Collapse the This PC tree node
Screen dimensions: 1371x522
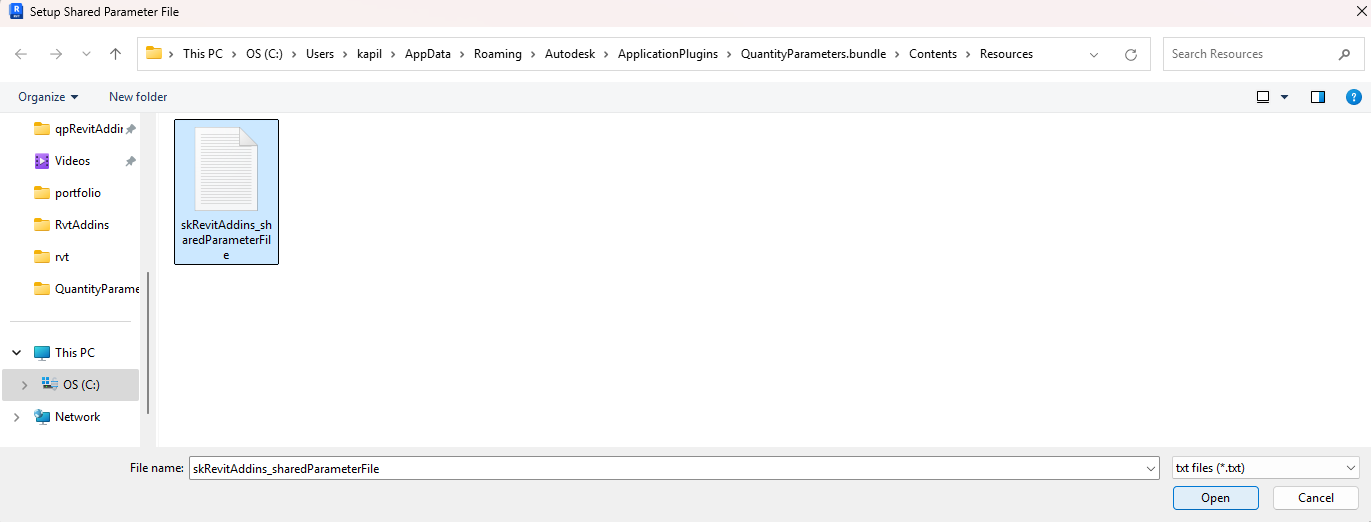[16, 353]
